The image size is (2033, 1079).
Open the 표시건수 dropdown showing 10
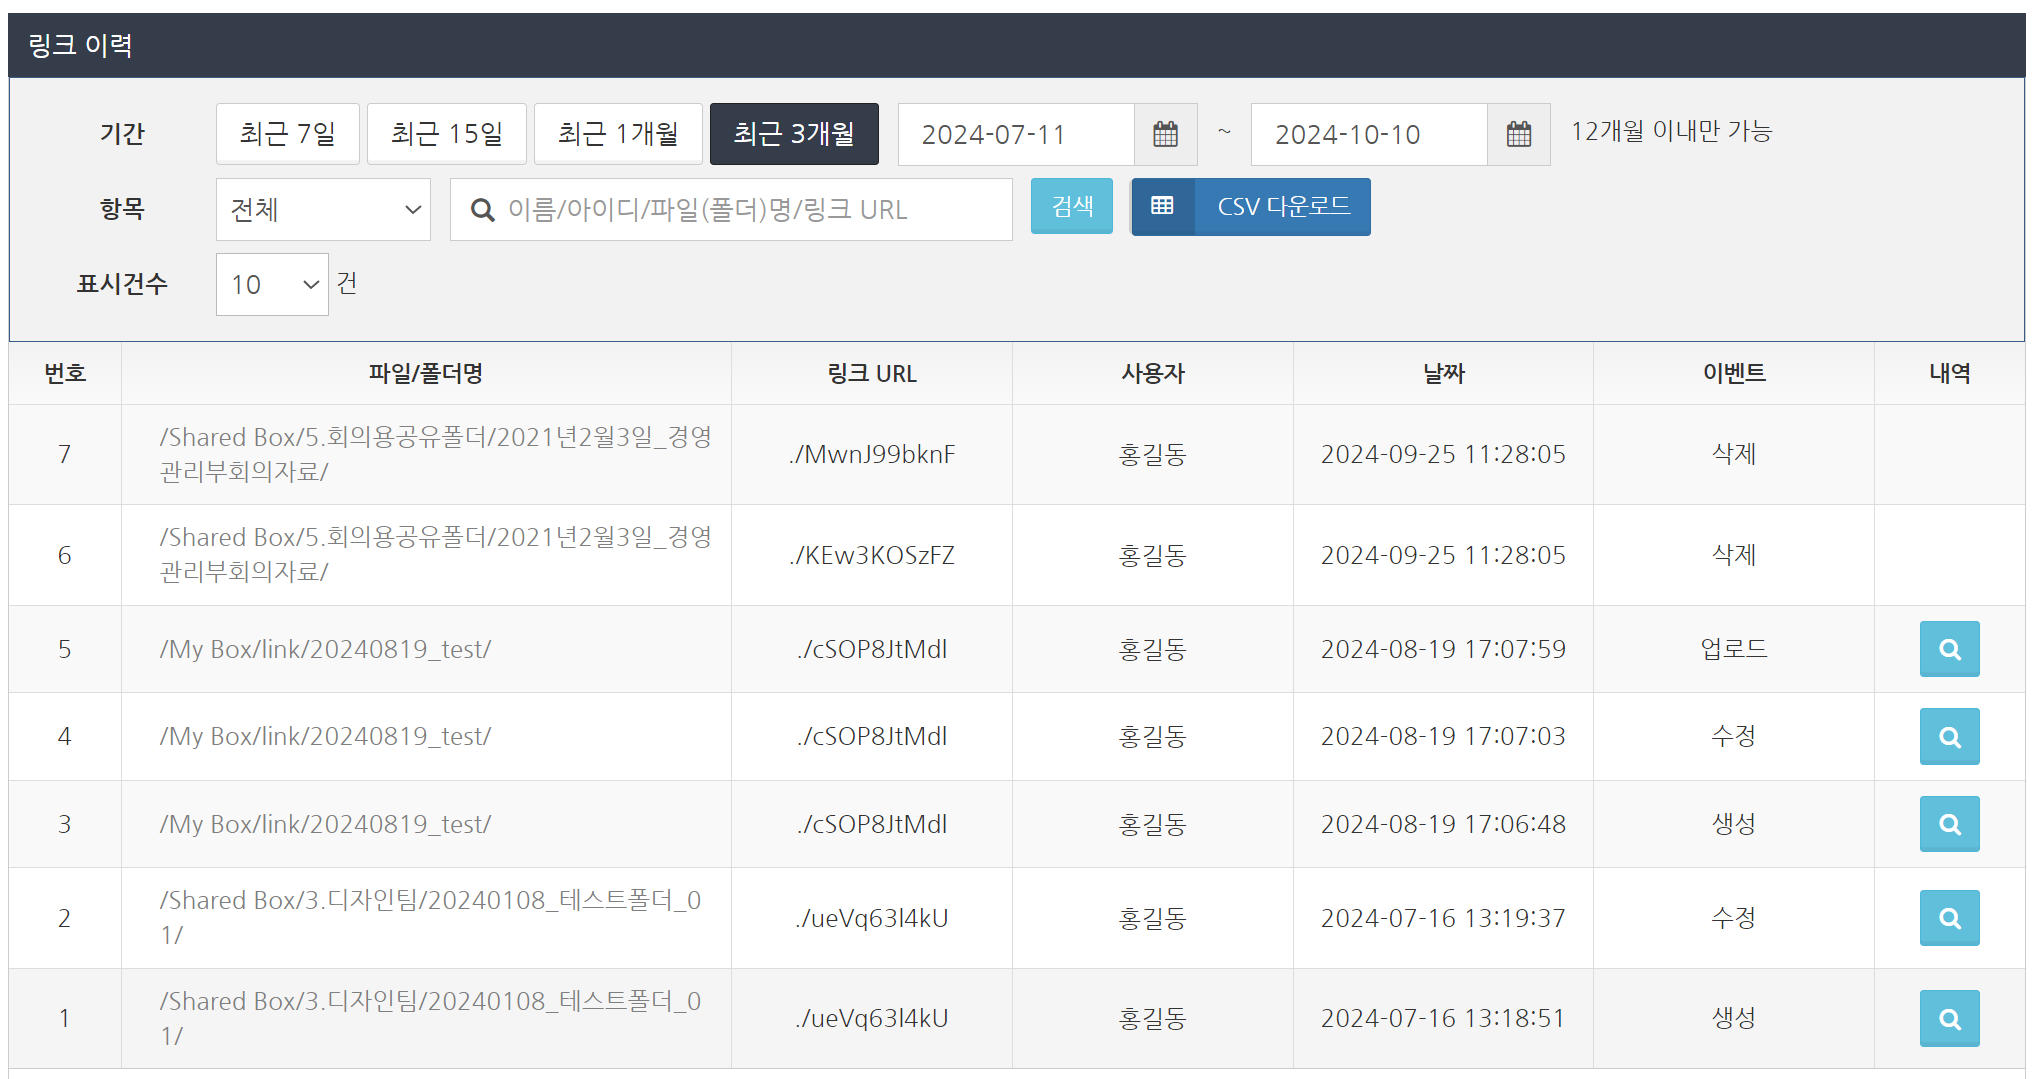tap(272, 285)
